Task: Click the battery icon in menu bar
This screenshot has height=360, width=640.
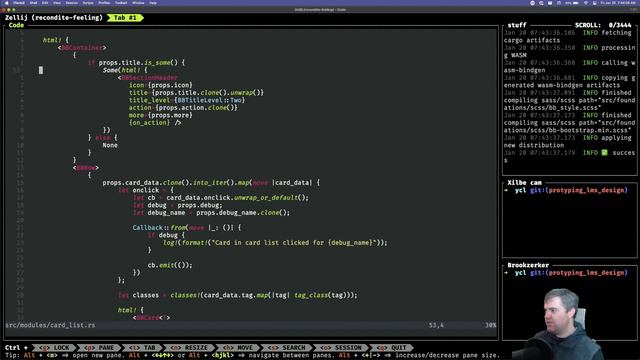Action: [576, 3]
